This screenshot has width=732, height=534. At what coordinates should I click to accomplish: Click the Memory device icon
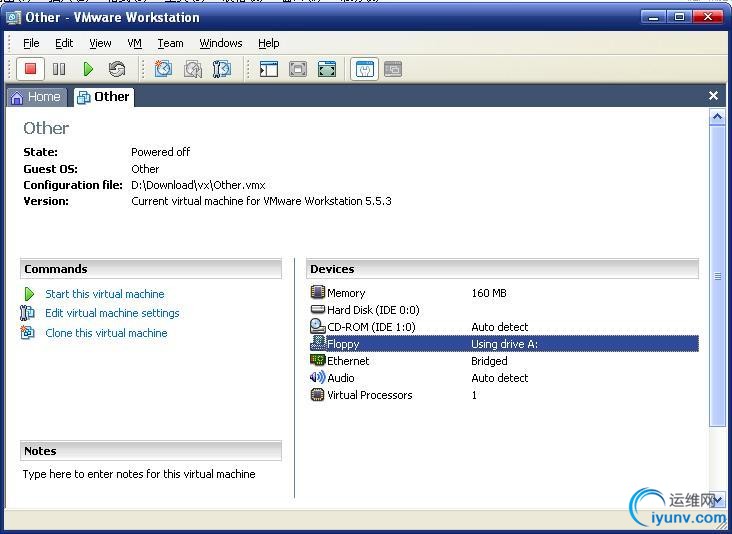pos(317,292)
